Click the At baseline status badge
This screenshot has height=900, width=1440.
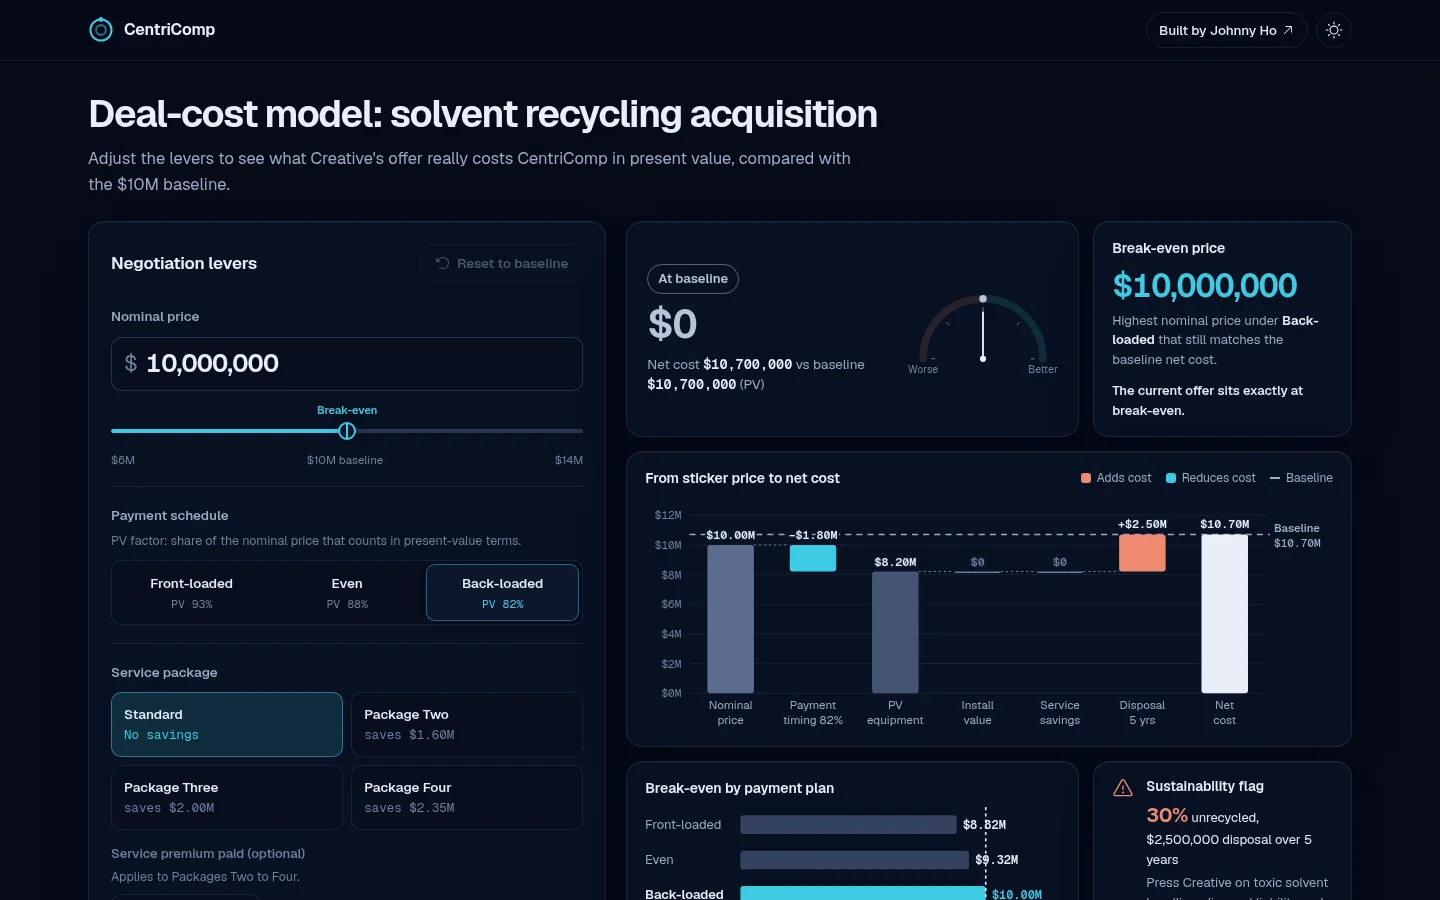coord(693,279)
